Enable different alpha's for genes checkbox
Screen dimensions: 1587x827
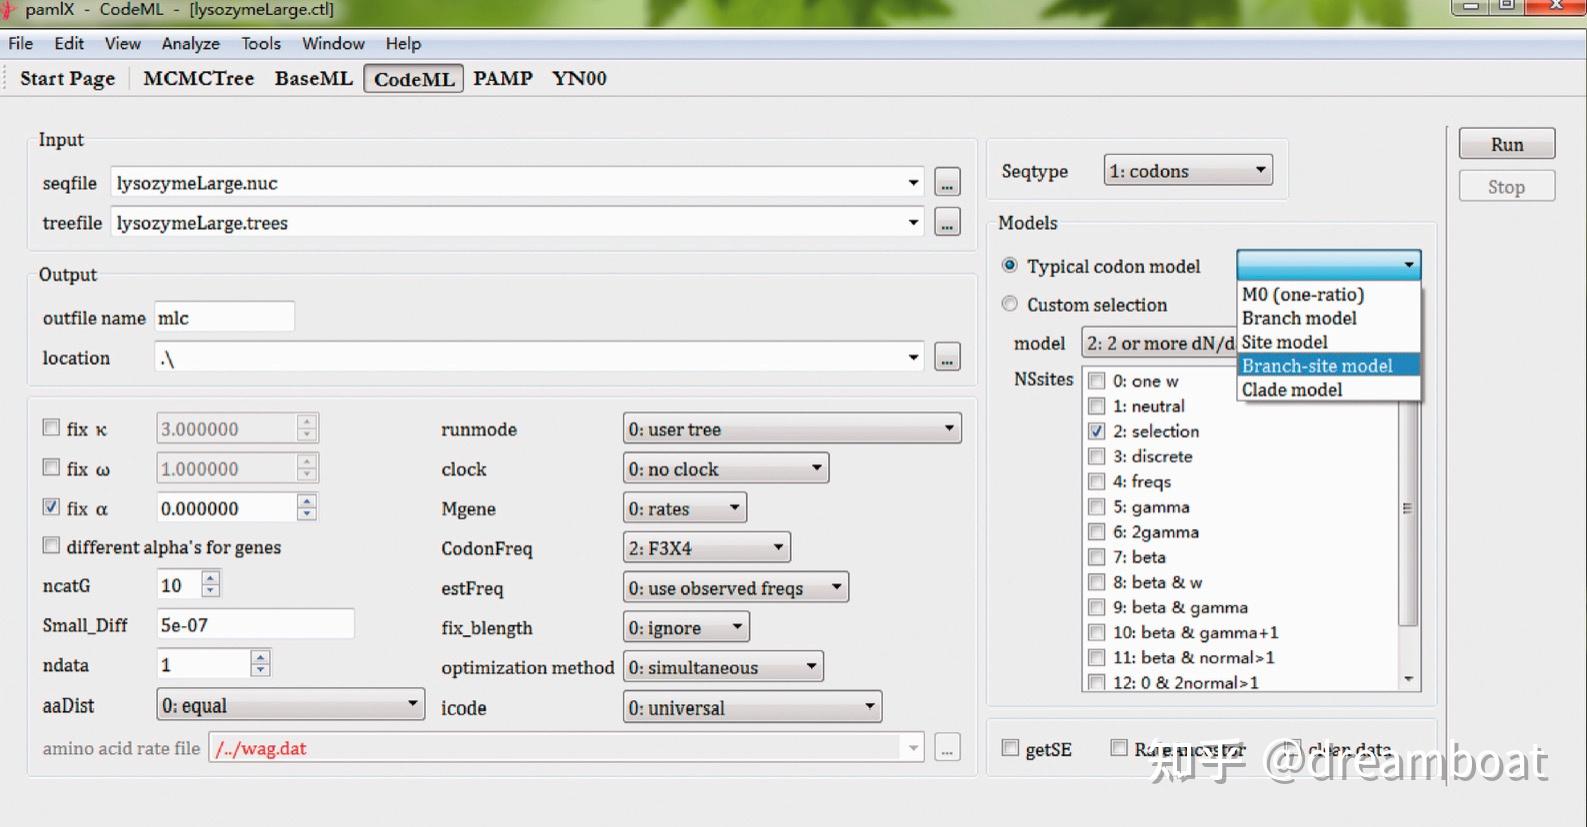point(51,546)
